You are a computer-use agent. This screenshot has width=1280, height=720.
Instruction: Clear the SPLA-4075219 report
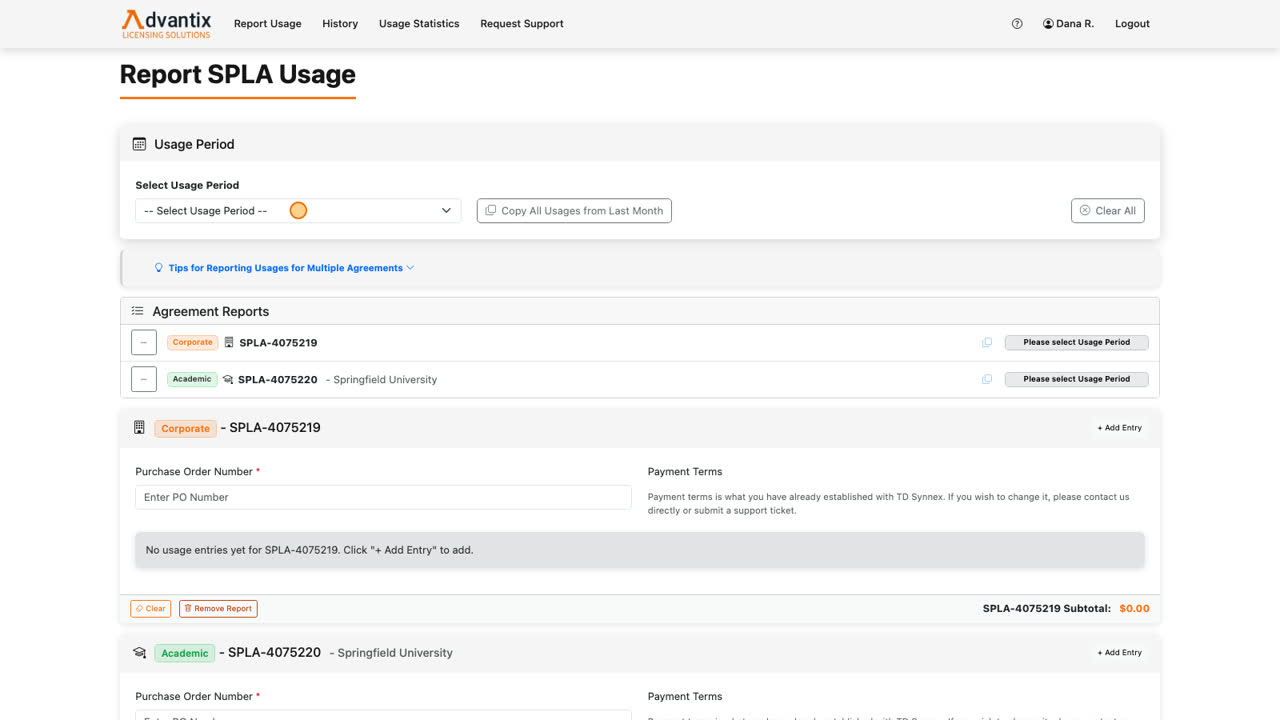click(x=151, y=608)
